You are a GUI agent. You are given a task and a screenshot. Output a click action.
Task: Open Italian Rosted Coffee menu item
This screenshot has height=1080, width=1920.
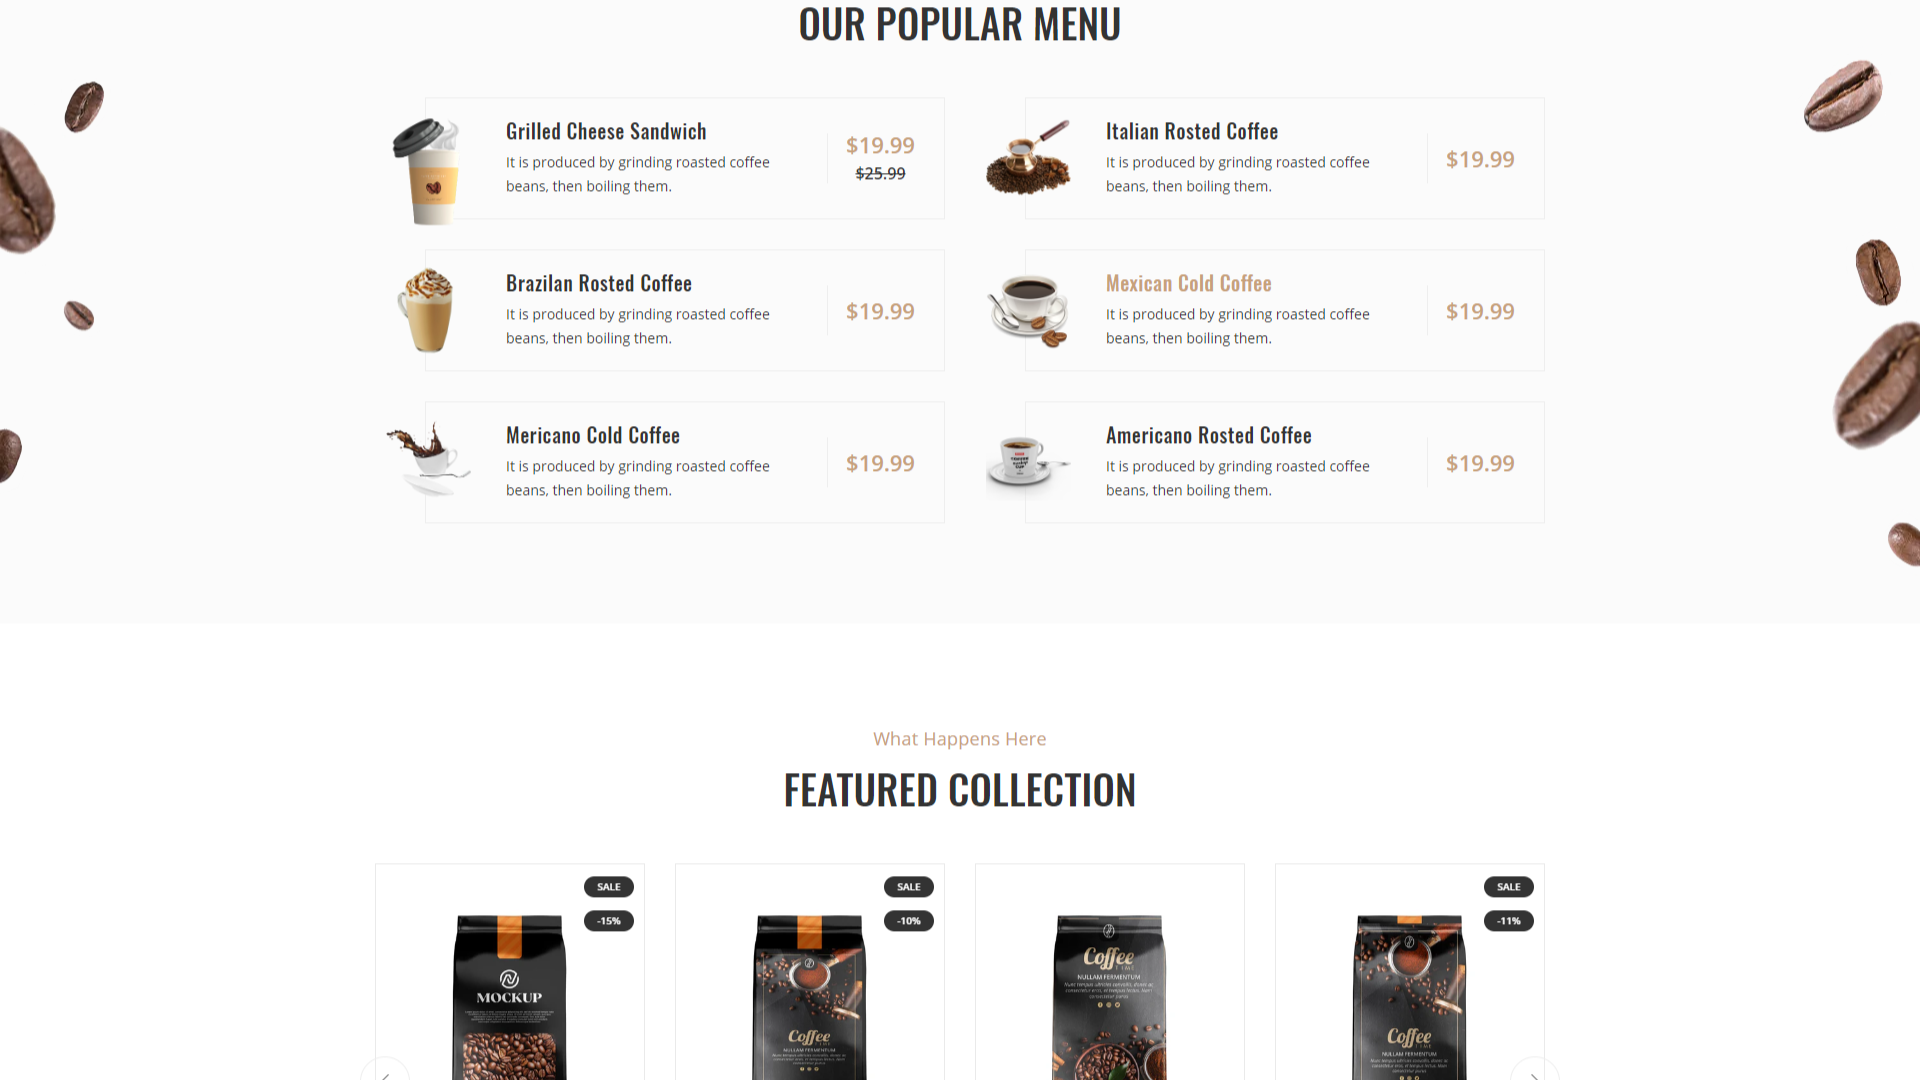[1192, 132]
